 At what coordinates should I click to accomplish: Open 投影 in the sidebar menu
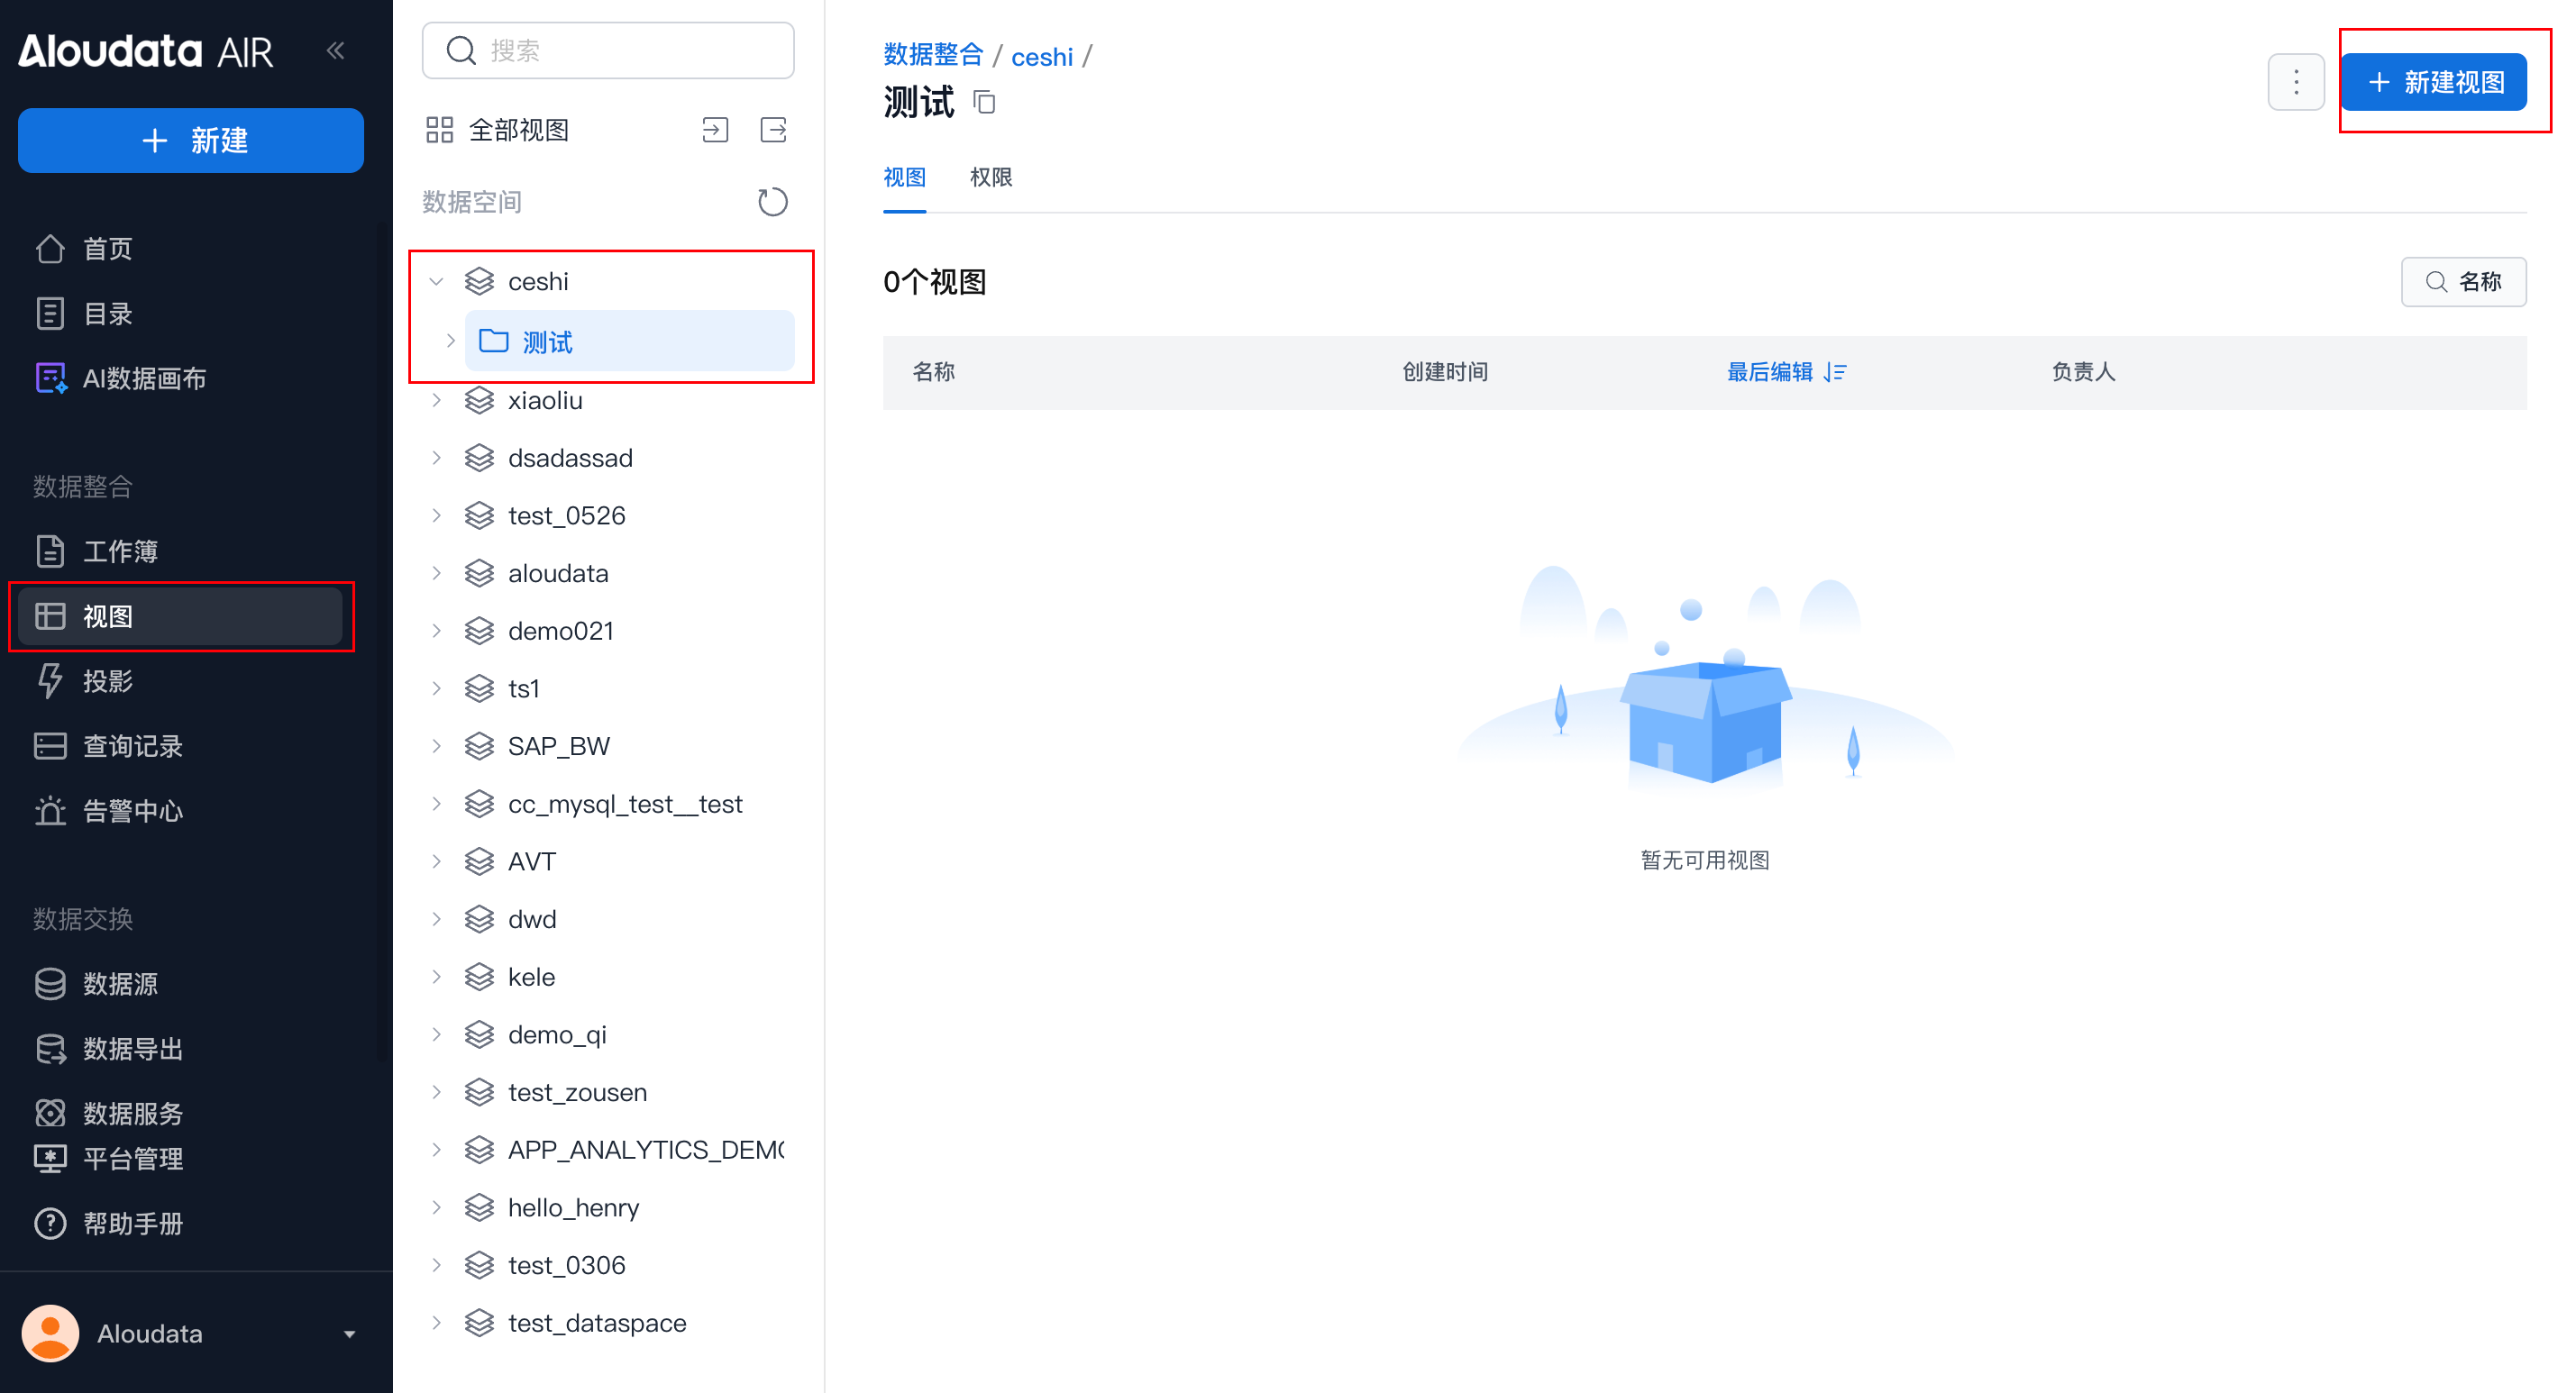(x=108, y=681)
